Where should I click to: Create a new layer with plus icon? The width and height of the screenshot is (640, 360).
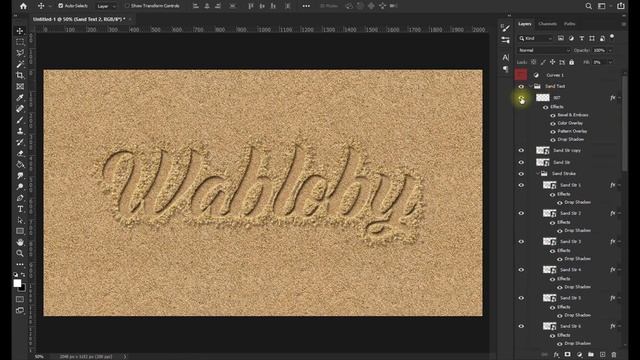[x=602, y=355]
